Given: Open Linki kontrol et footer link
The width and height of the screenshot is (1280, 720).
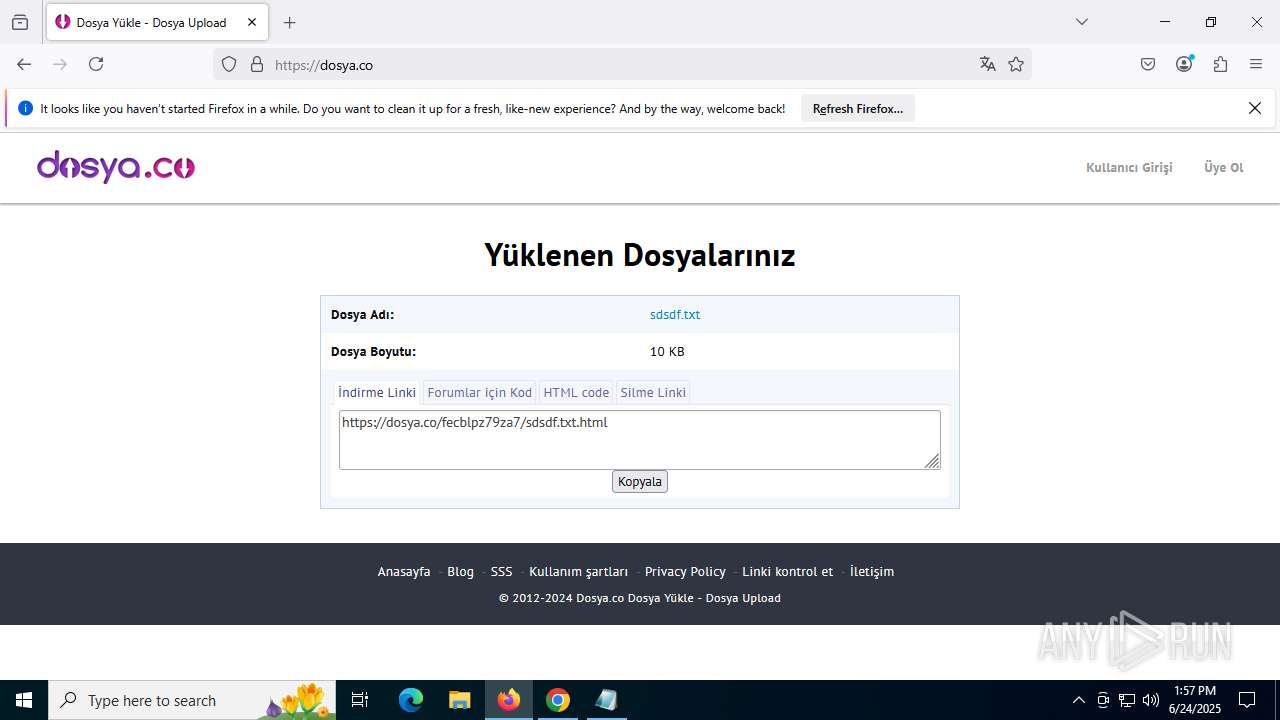Looking at the screenshot, I should point(787,571).
